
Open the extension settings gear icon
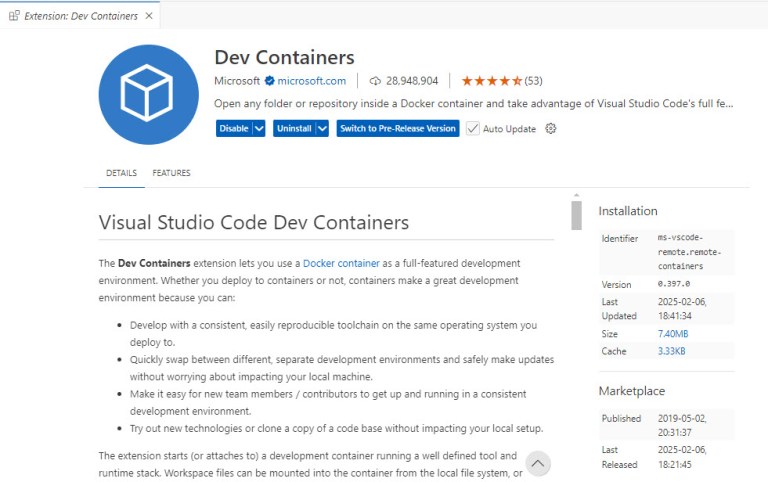(x=551, y=128)
